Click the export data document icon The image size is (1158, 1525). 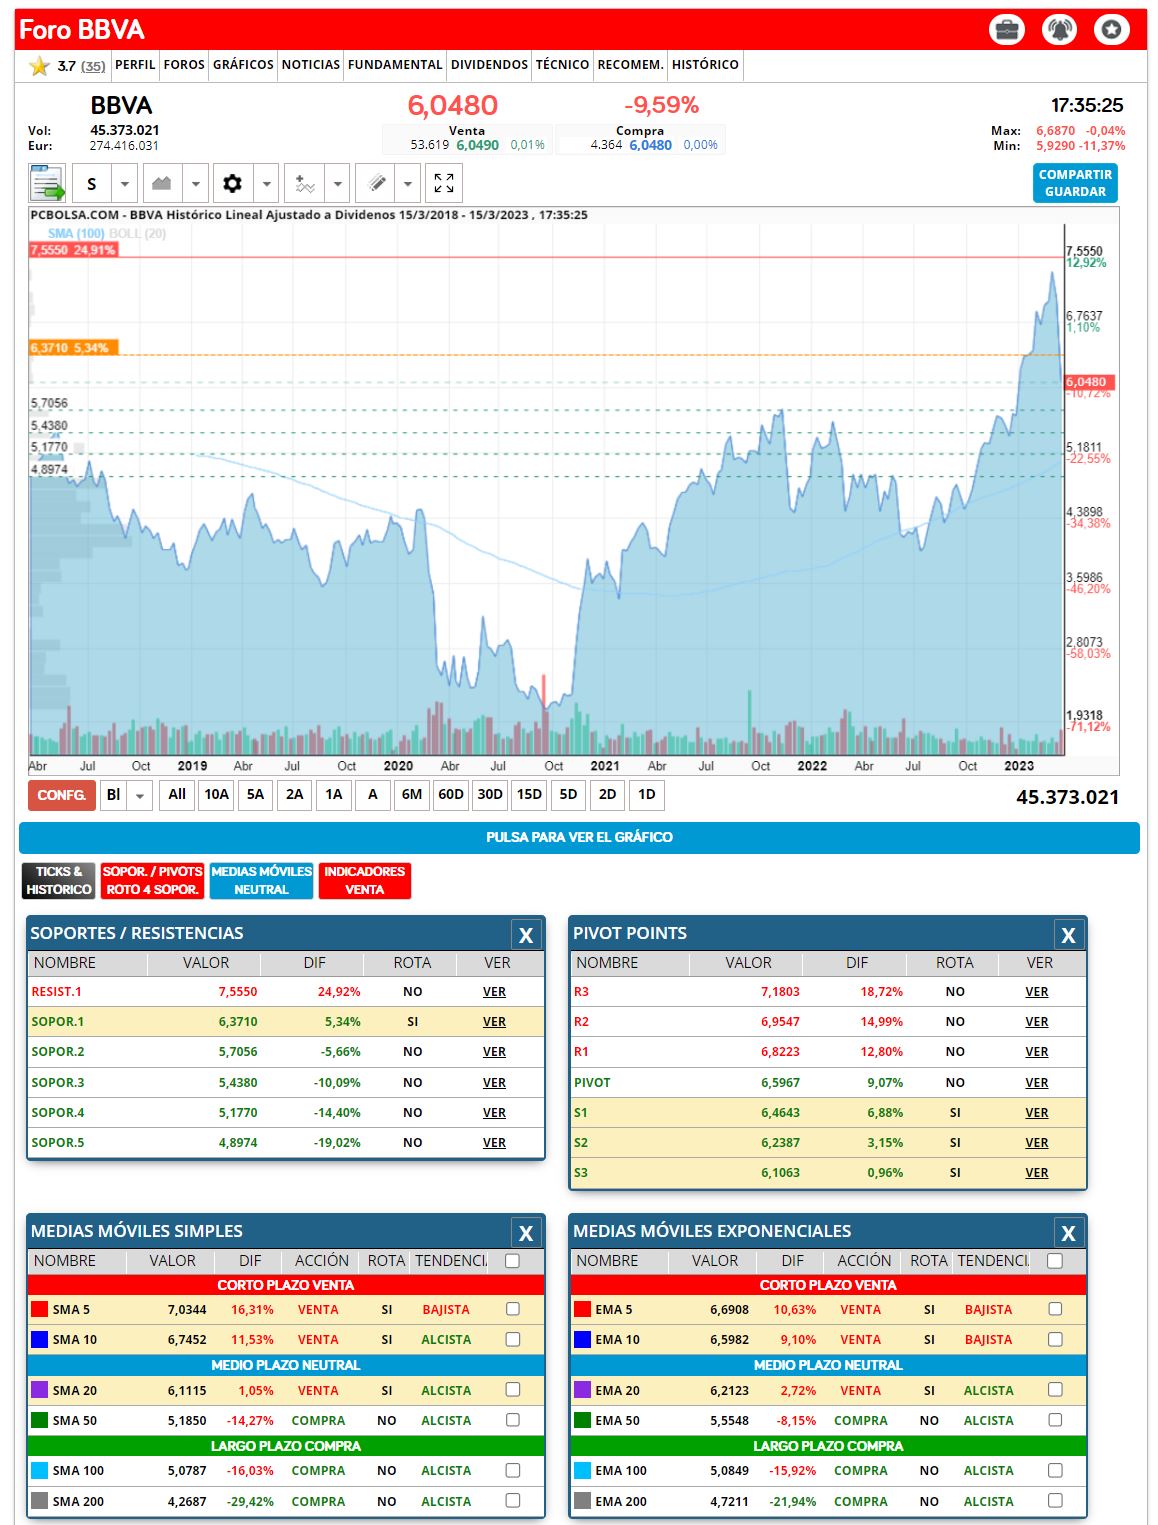(47, 184)
